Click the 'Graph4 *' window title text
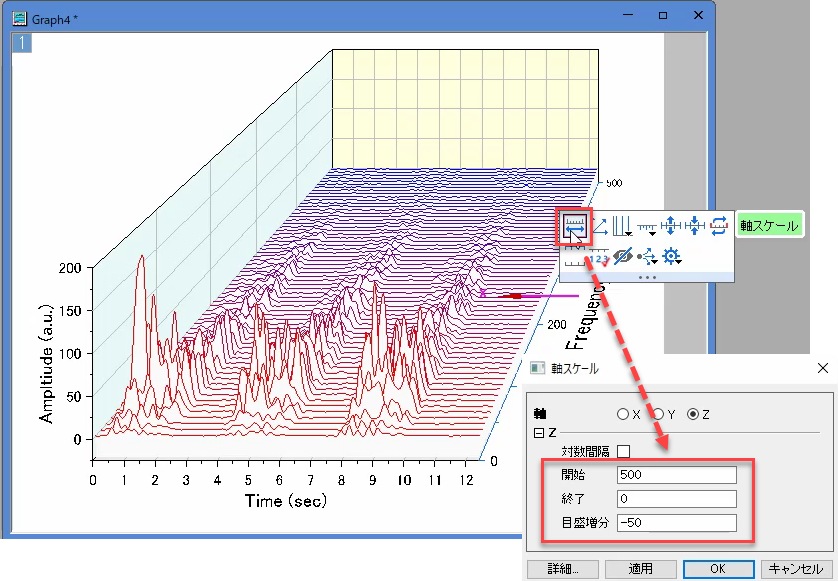 coord(55,20)
